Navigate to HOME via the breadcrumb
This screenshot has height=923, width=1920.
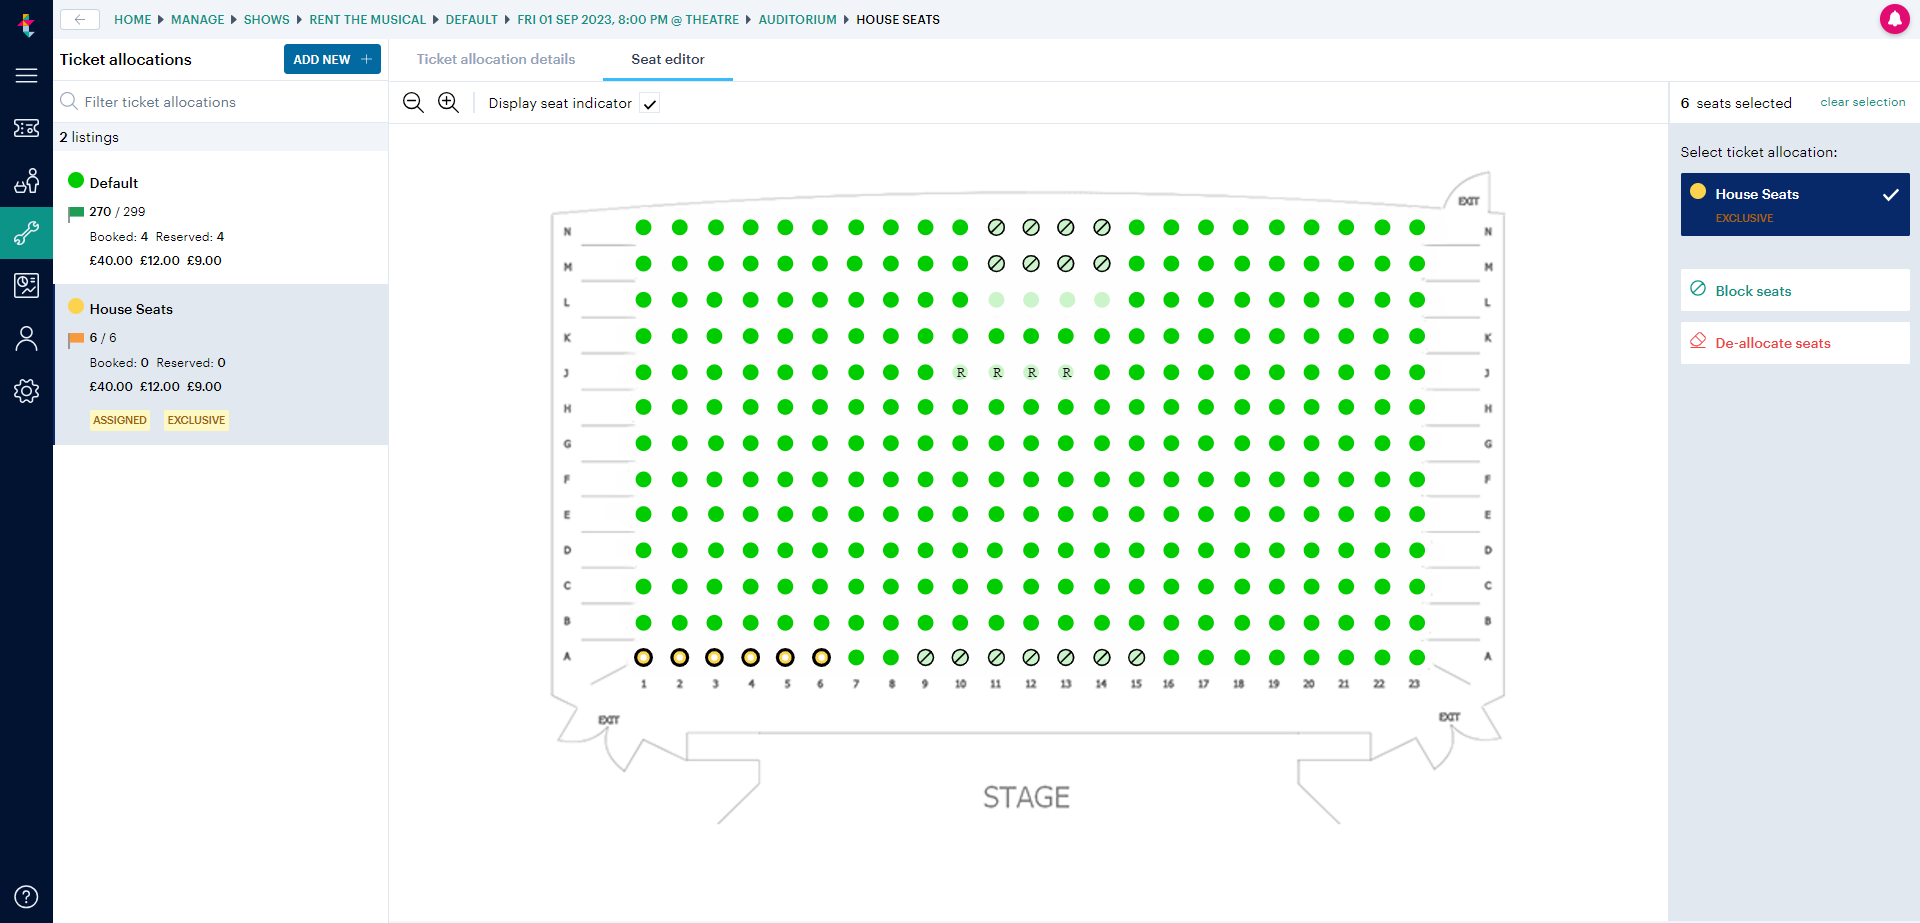point(133,19)
